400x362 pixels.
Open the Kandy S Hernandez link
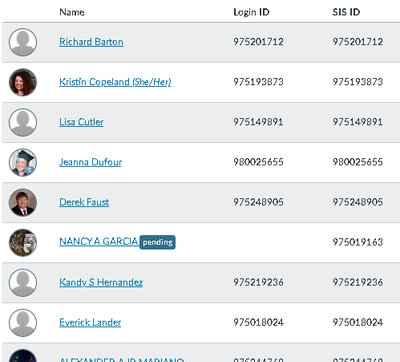[x=101, y=282]
